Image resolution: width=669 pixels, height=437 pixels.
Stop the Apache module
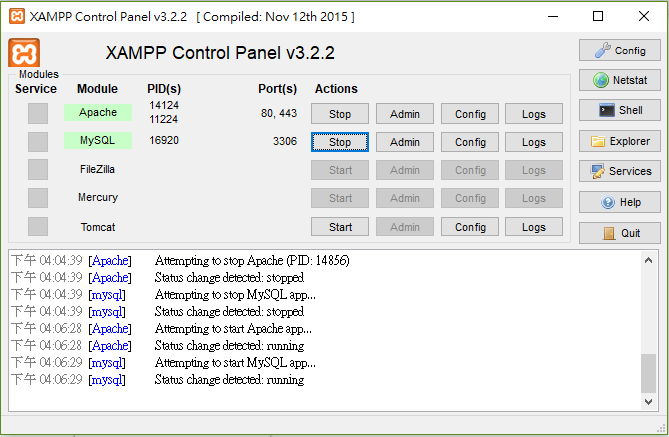click(340, 114)
